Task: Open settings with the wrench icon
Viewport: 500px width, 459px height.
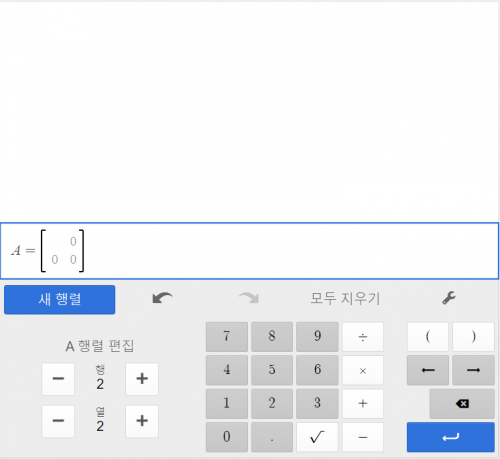Action: [449, 298]
